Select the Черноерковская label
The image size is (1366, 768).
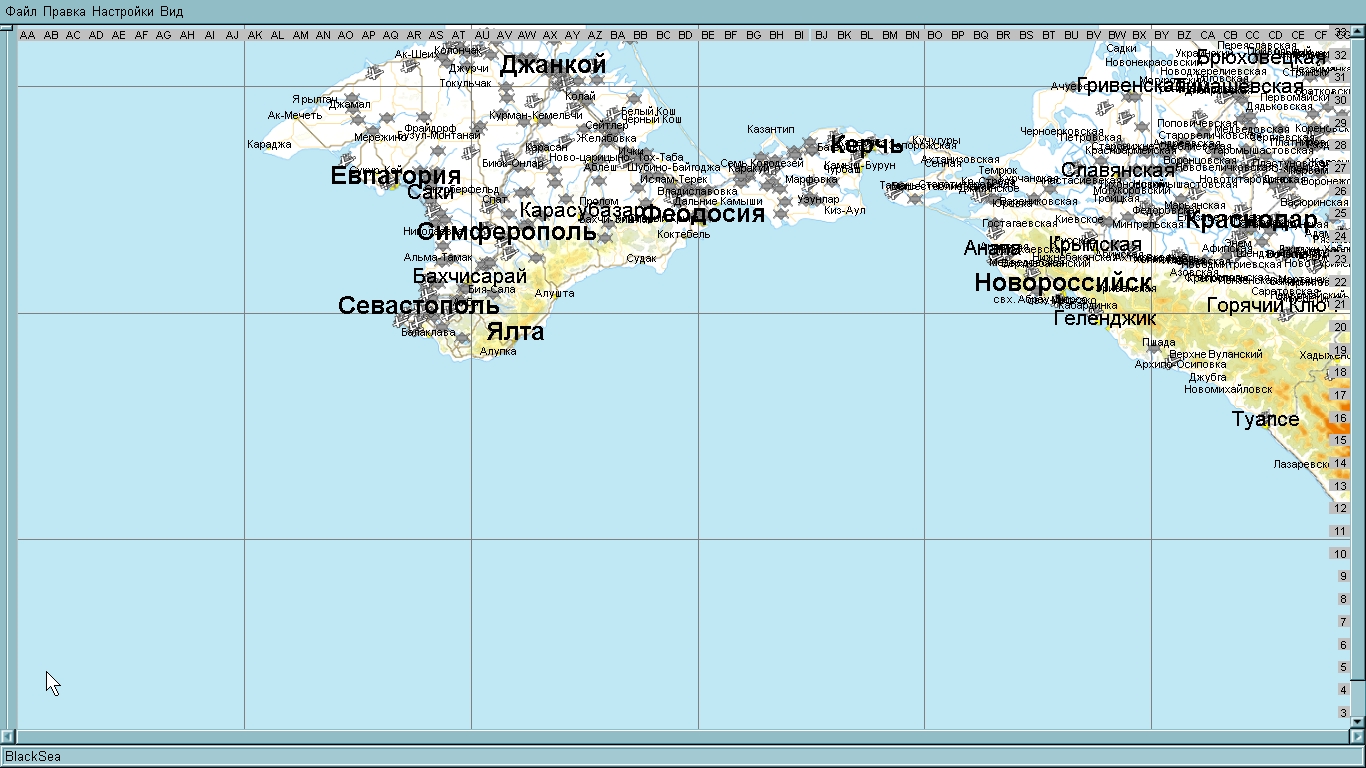pyautogui.click(x=1062, y=131)
